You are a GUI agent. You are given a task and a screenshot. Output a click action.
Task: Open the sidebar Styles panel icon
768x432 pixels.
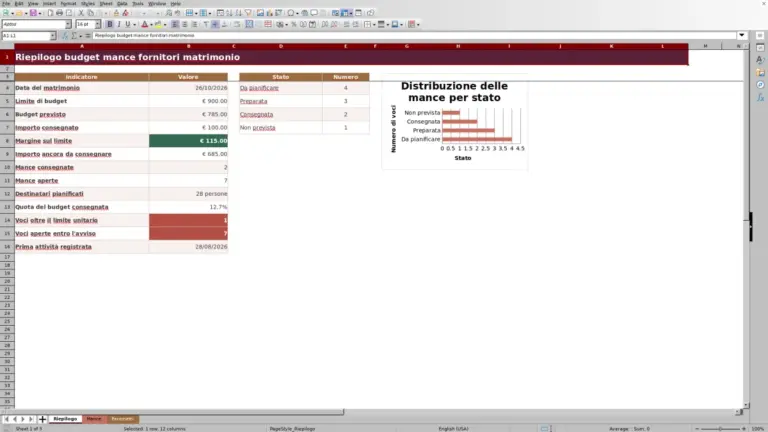(760, 60)
